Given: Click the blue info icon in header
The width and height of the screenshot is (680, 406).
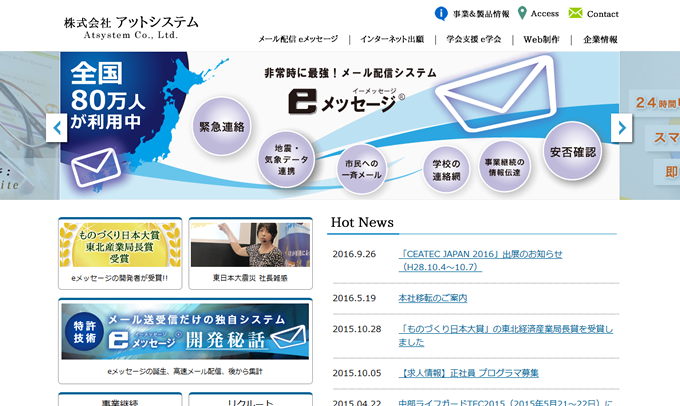Looking at the screenshot, I should coord(441,13).
